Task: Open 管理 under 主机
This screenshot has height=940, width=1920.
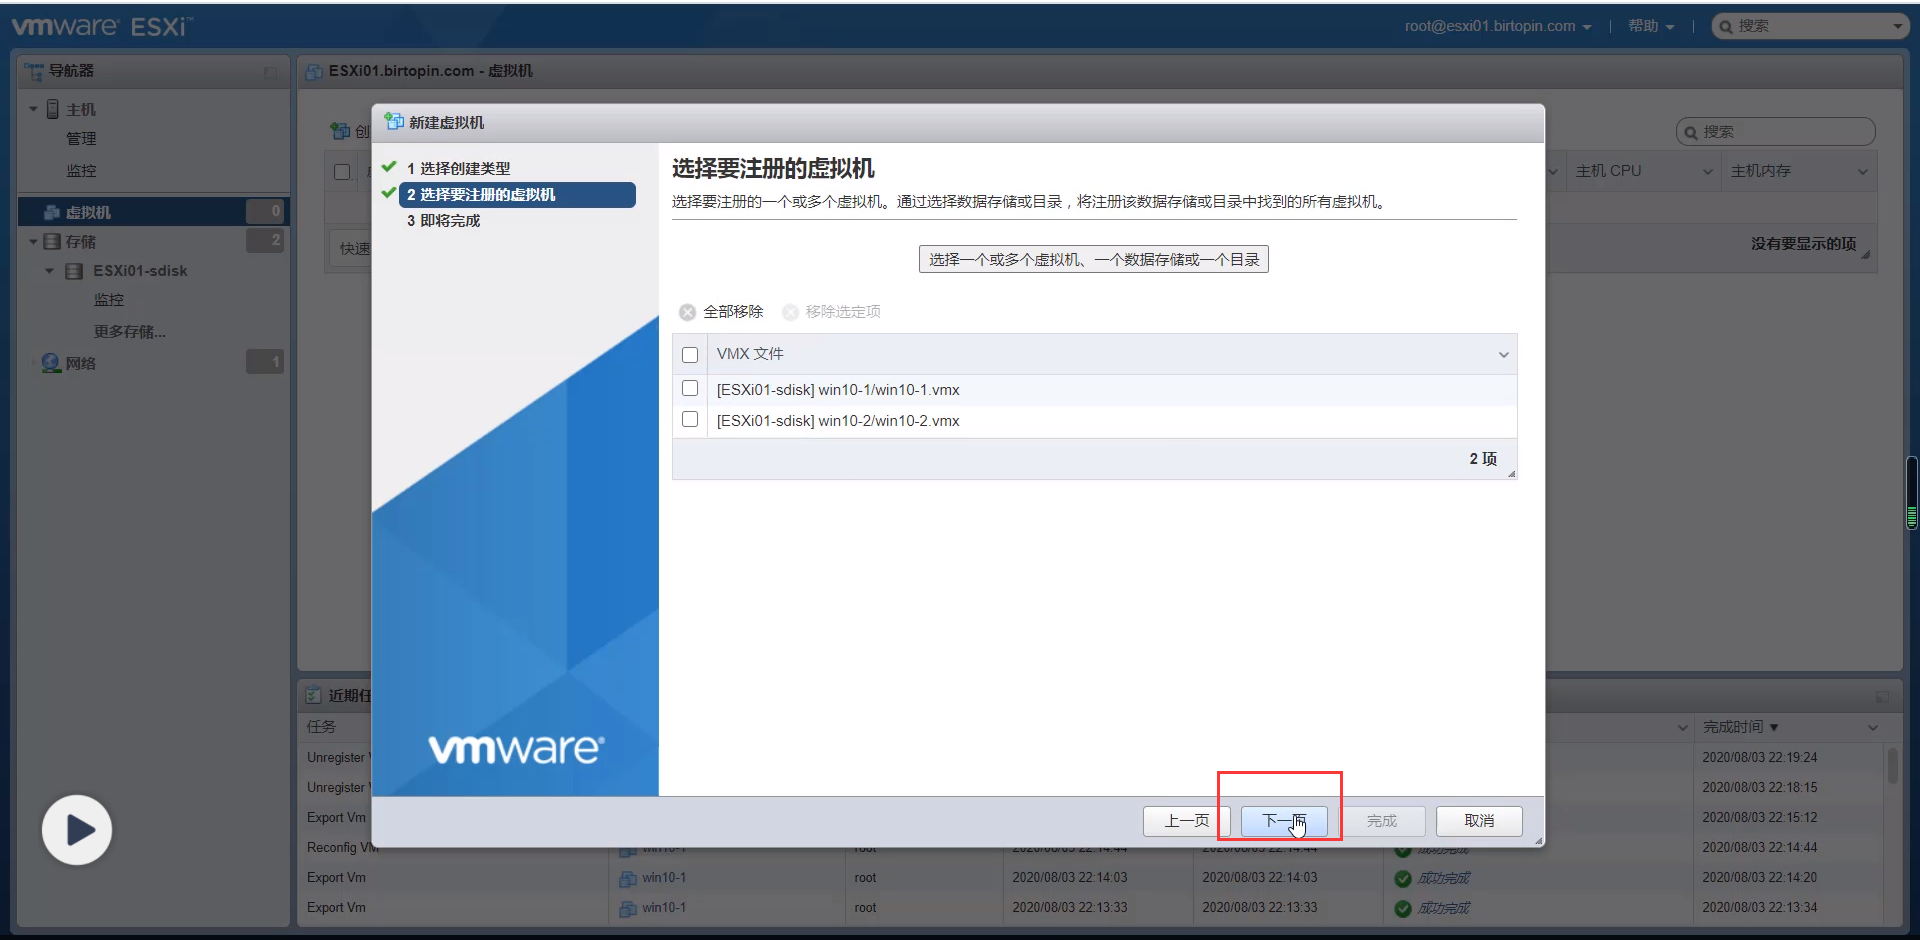Action: pyautogui.click(x=81, y=138)
